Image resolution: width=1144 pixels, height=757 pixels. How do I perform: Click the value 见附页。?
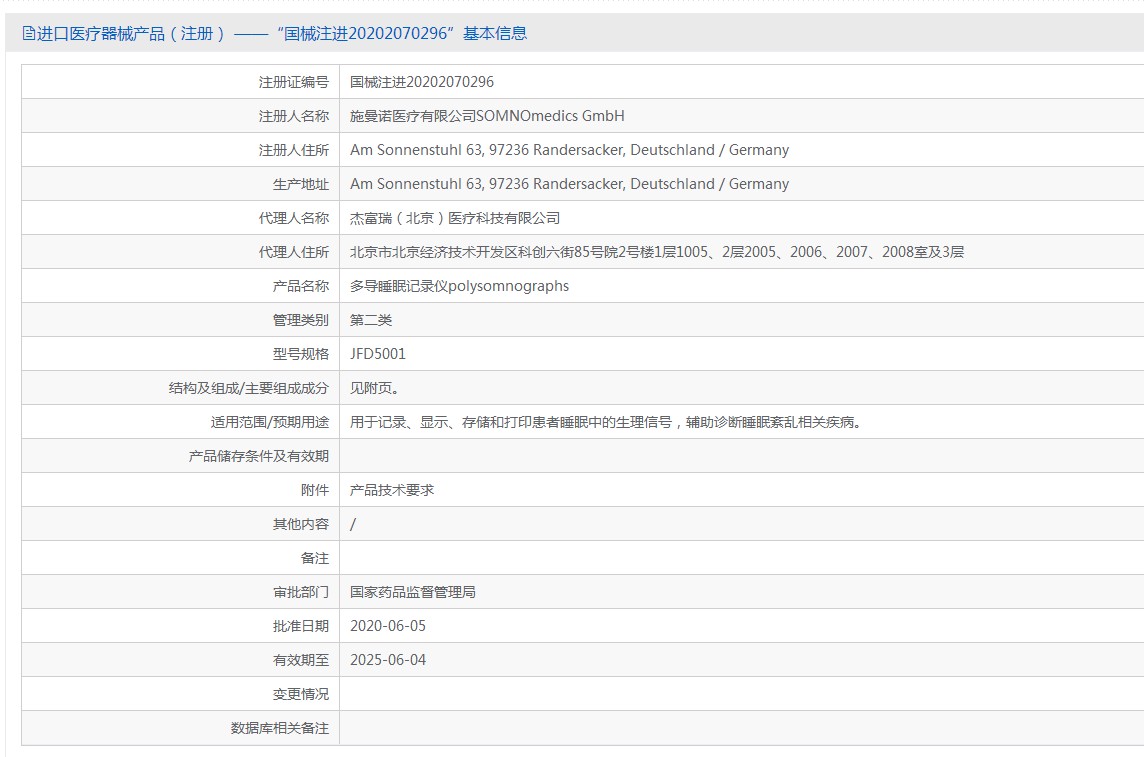tap(374, 388)
